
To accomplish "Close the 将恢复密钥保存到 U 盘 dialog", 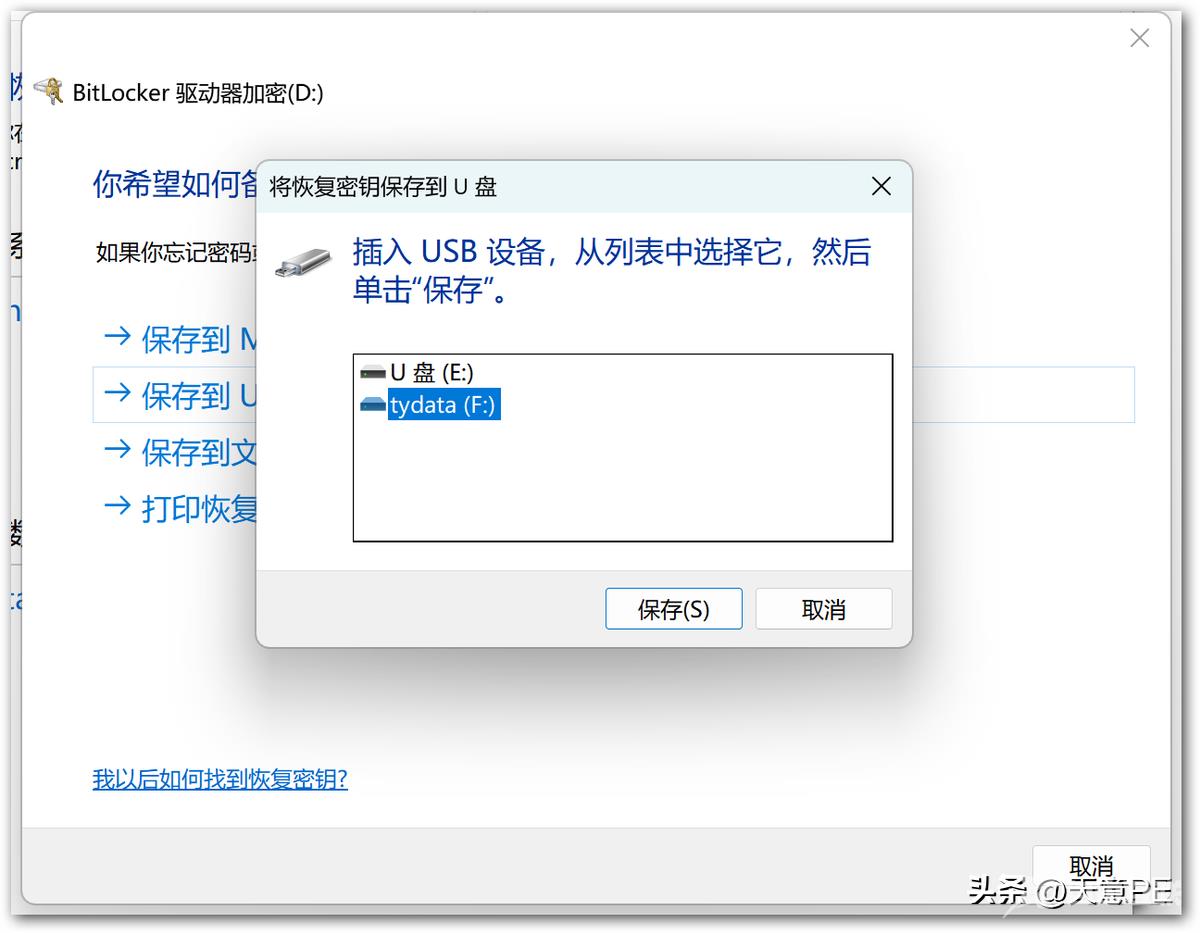I will coord(881,186).
